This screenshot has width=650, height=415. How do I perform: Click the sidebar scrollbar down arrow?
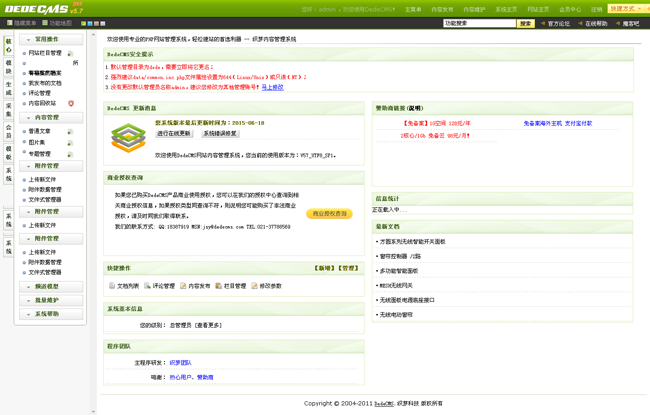click(93, 412)
